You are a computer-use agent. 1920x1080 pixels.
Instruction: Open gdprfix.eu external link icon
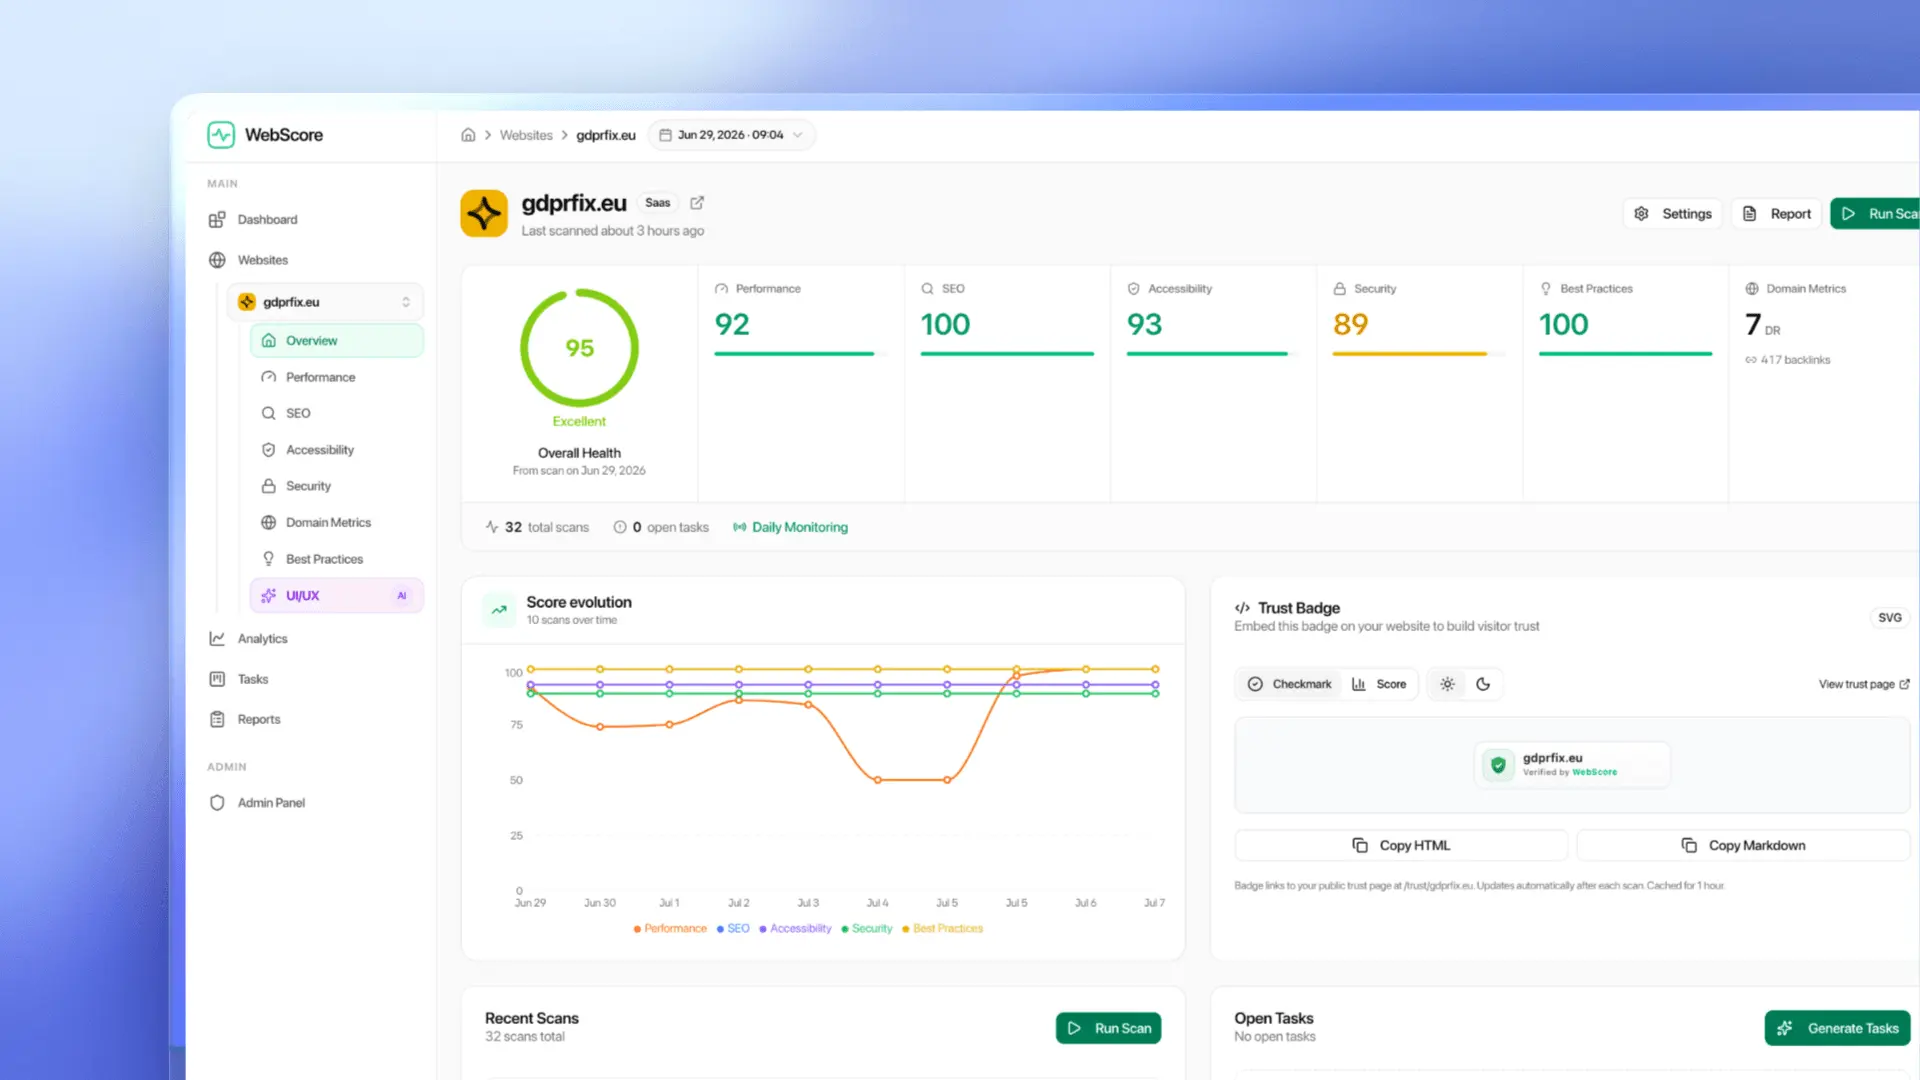coord(697,203)
